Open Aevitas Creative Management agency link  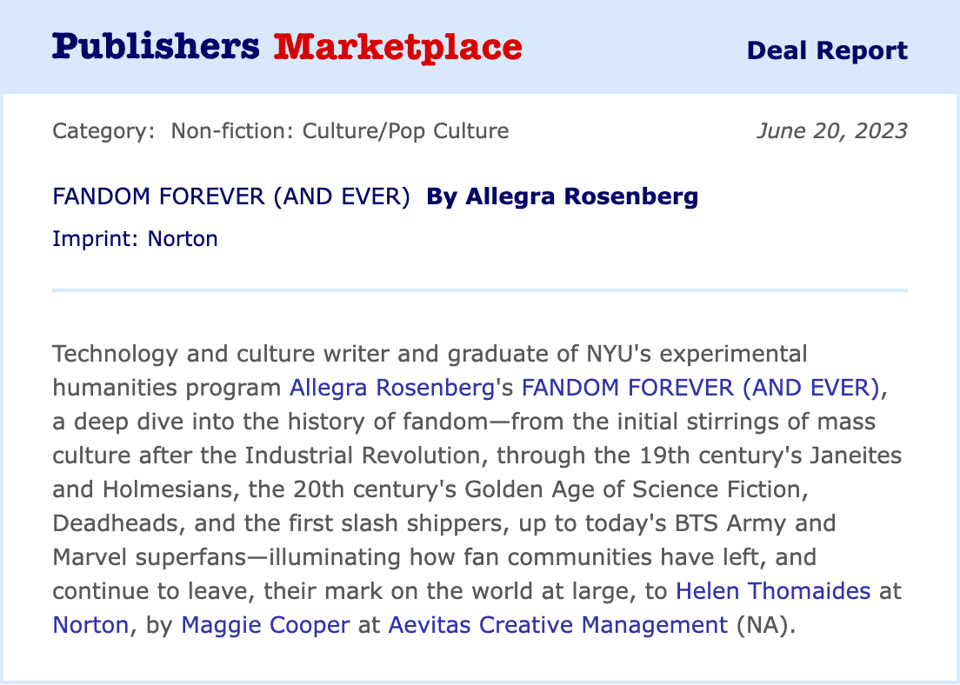tap(558, 625)
